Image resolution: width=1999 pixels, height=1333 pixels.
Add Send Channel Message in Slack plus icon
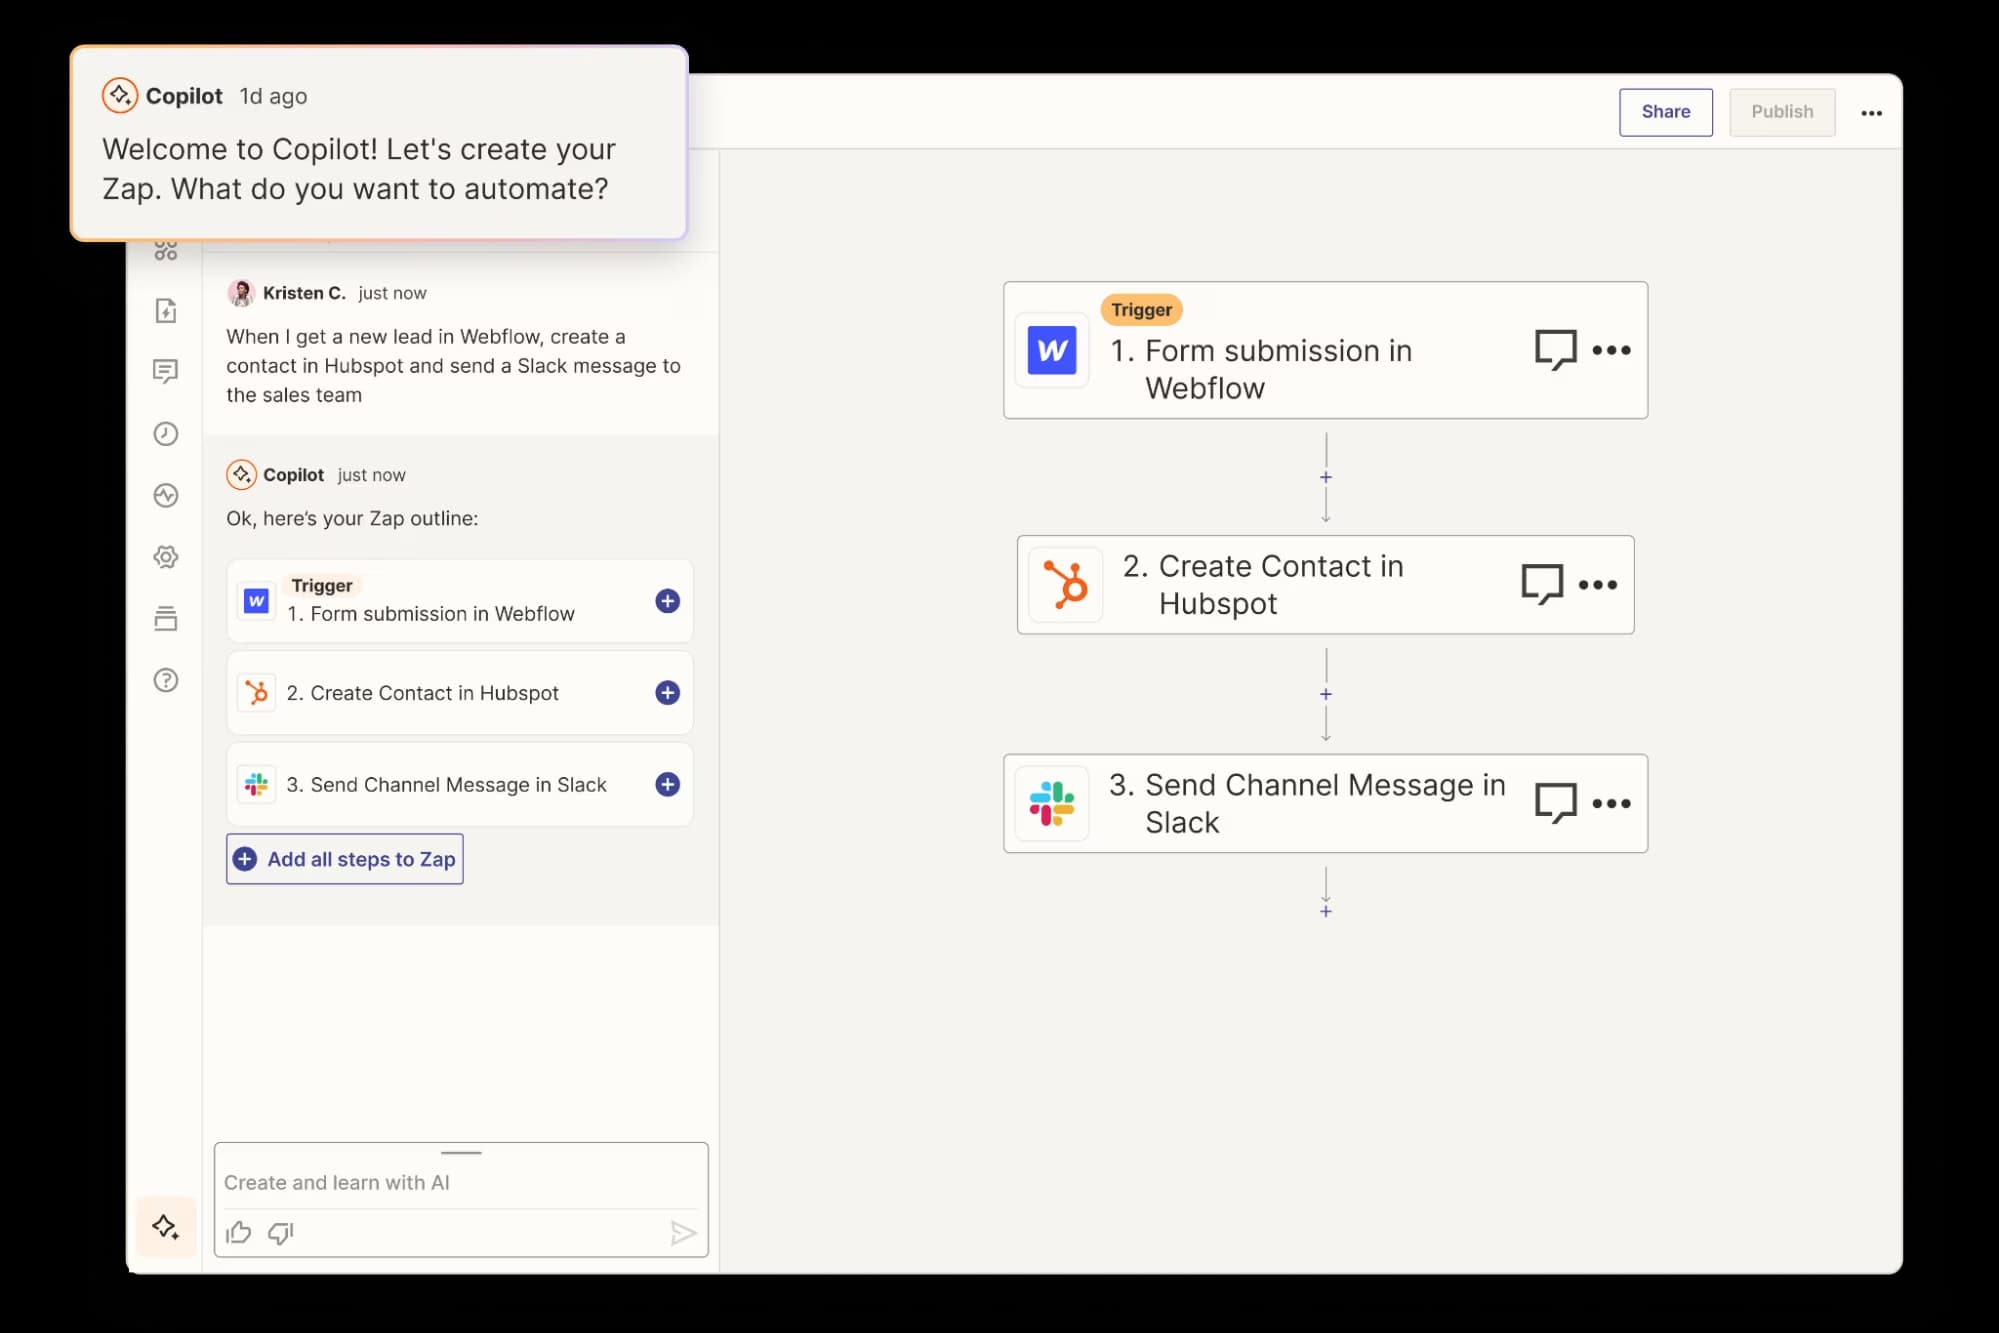pyautogui.click(x=668, y=785)
